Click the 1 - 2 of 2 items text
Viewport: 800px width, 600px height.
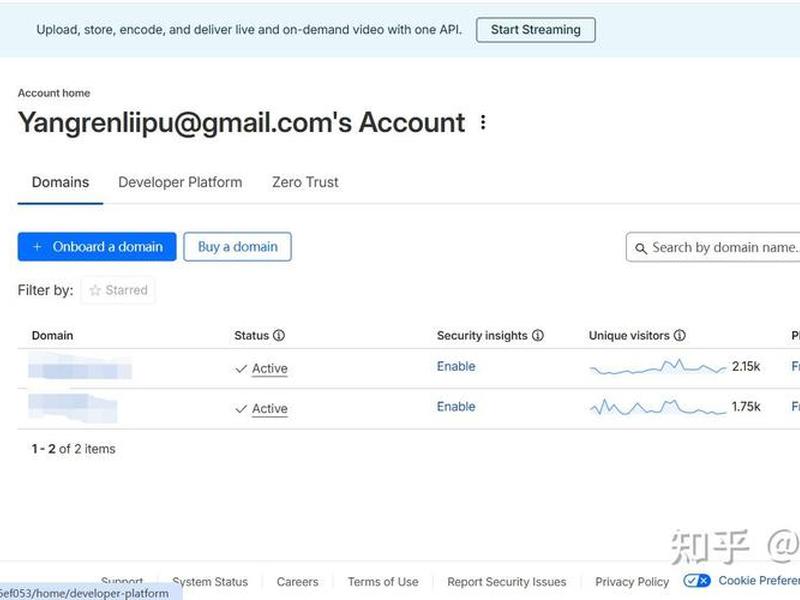pos(73,449)
